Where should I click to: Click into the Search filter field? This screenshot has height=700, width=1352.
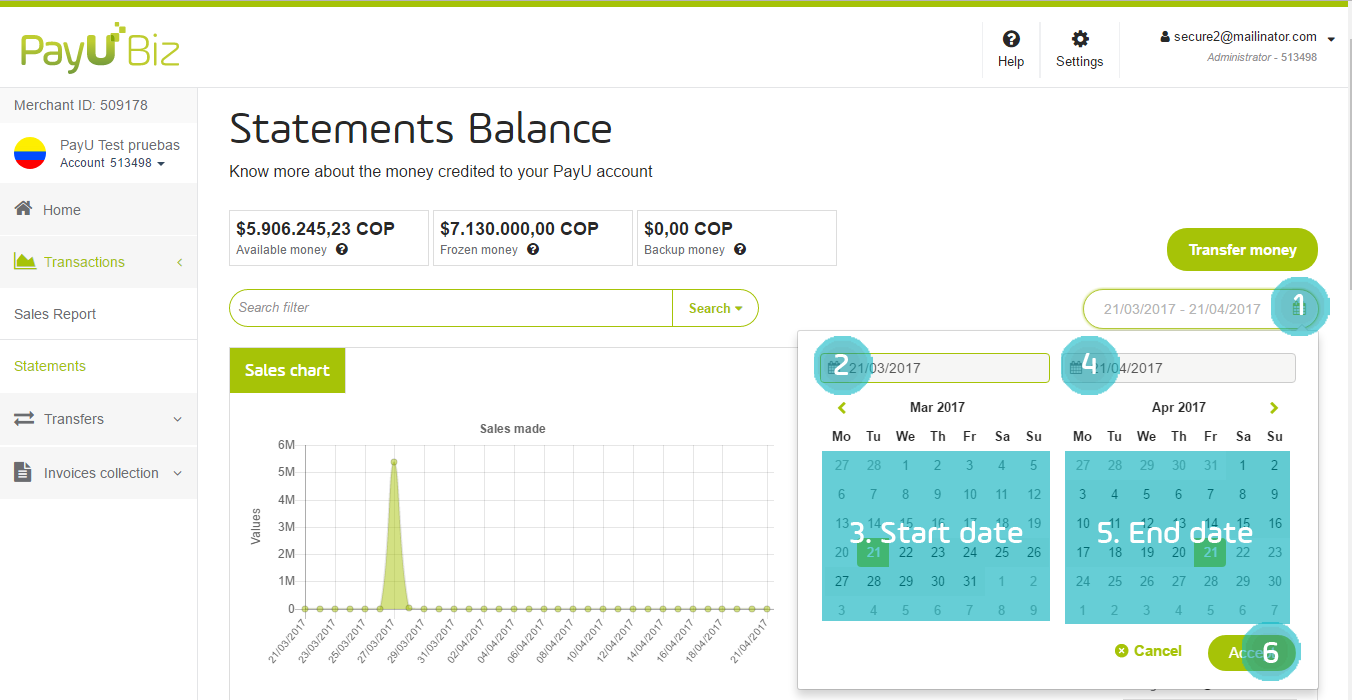[x=450, y=308]
